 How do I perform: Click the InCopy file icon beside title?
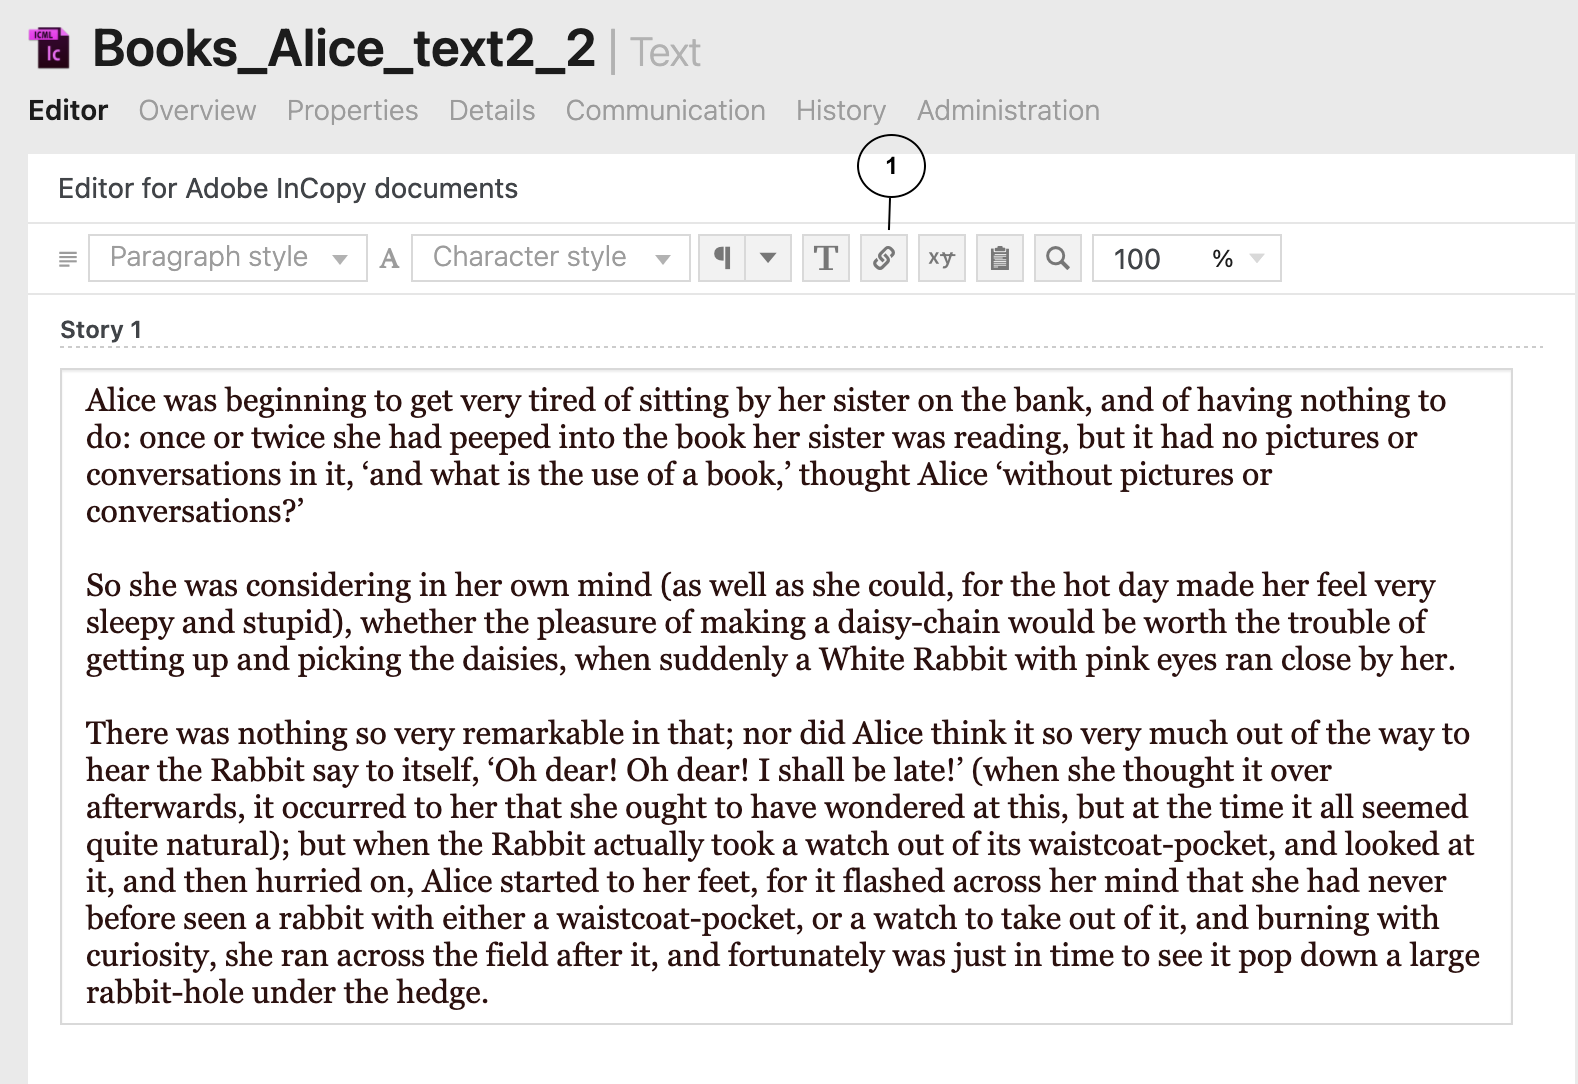click(50, 49)
